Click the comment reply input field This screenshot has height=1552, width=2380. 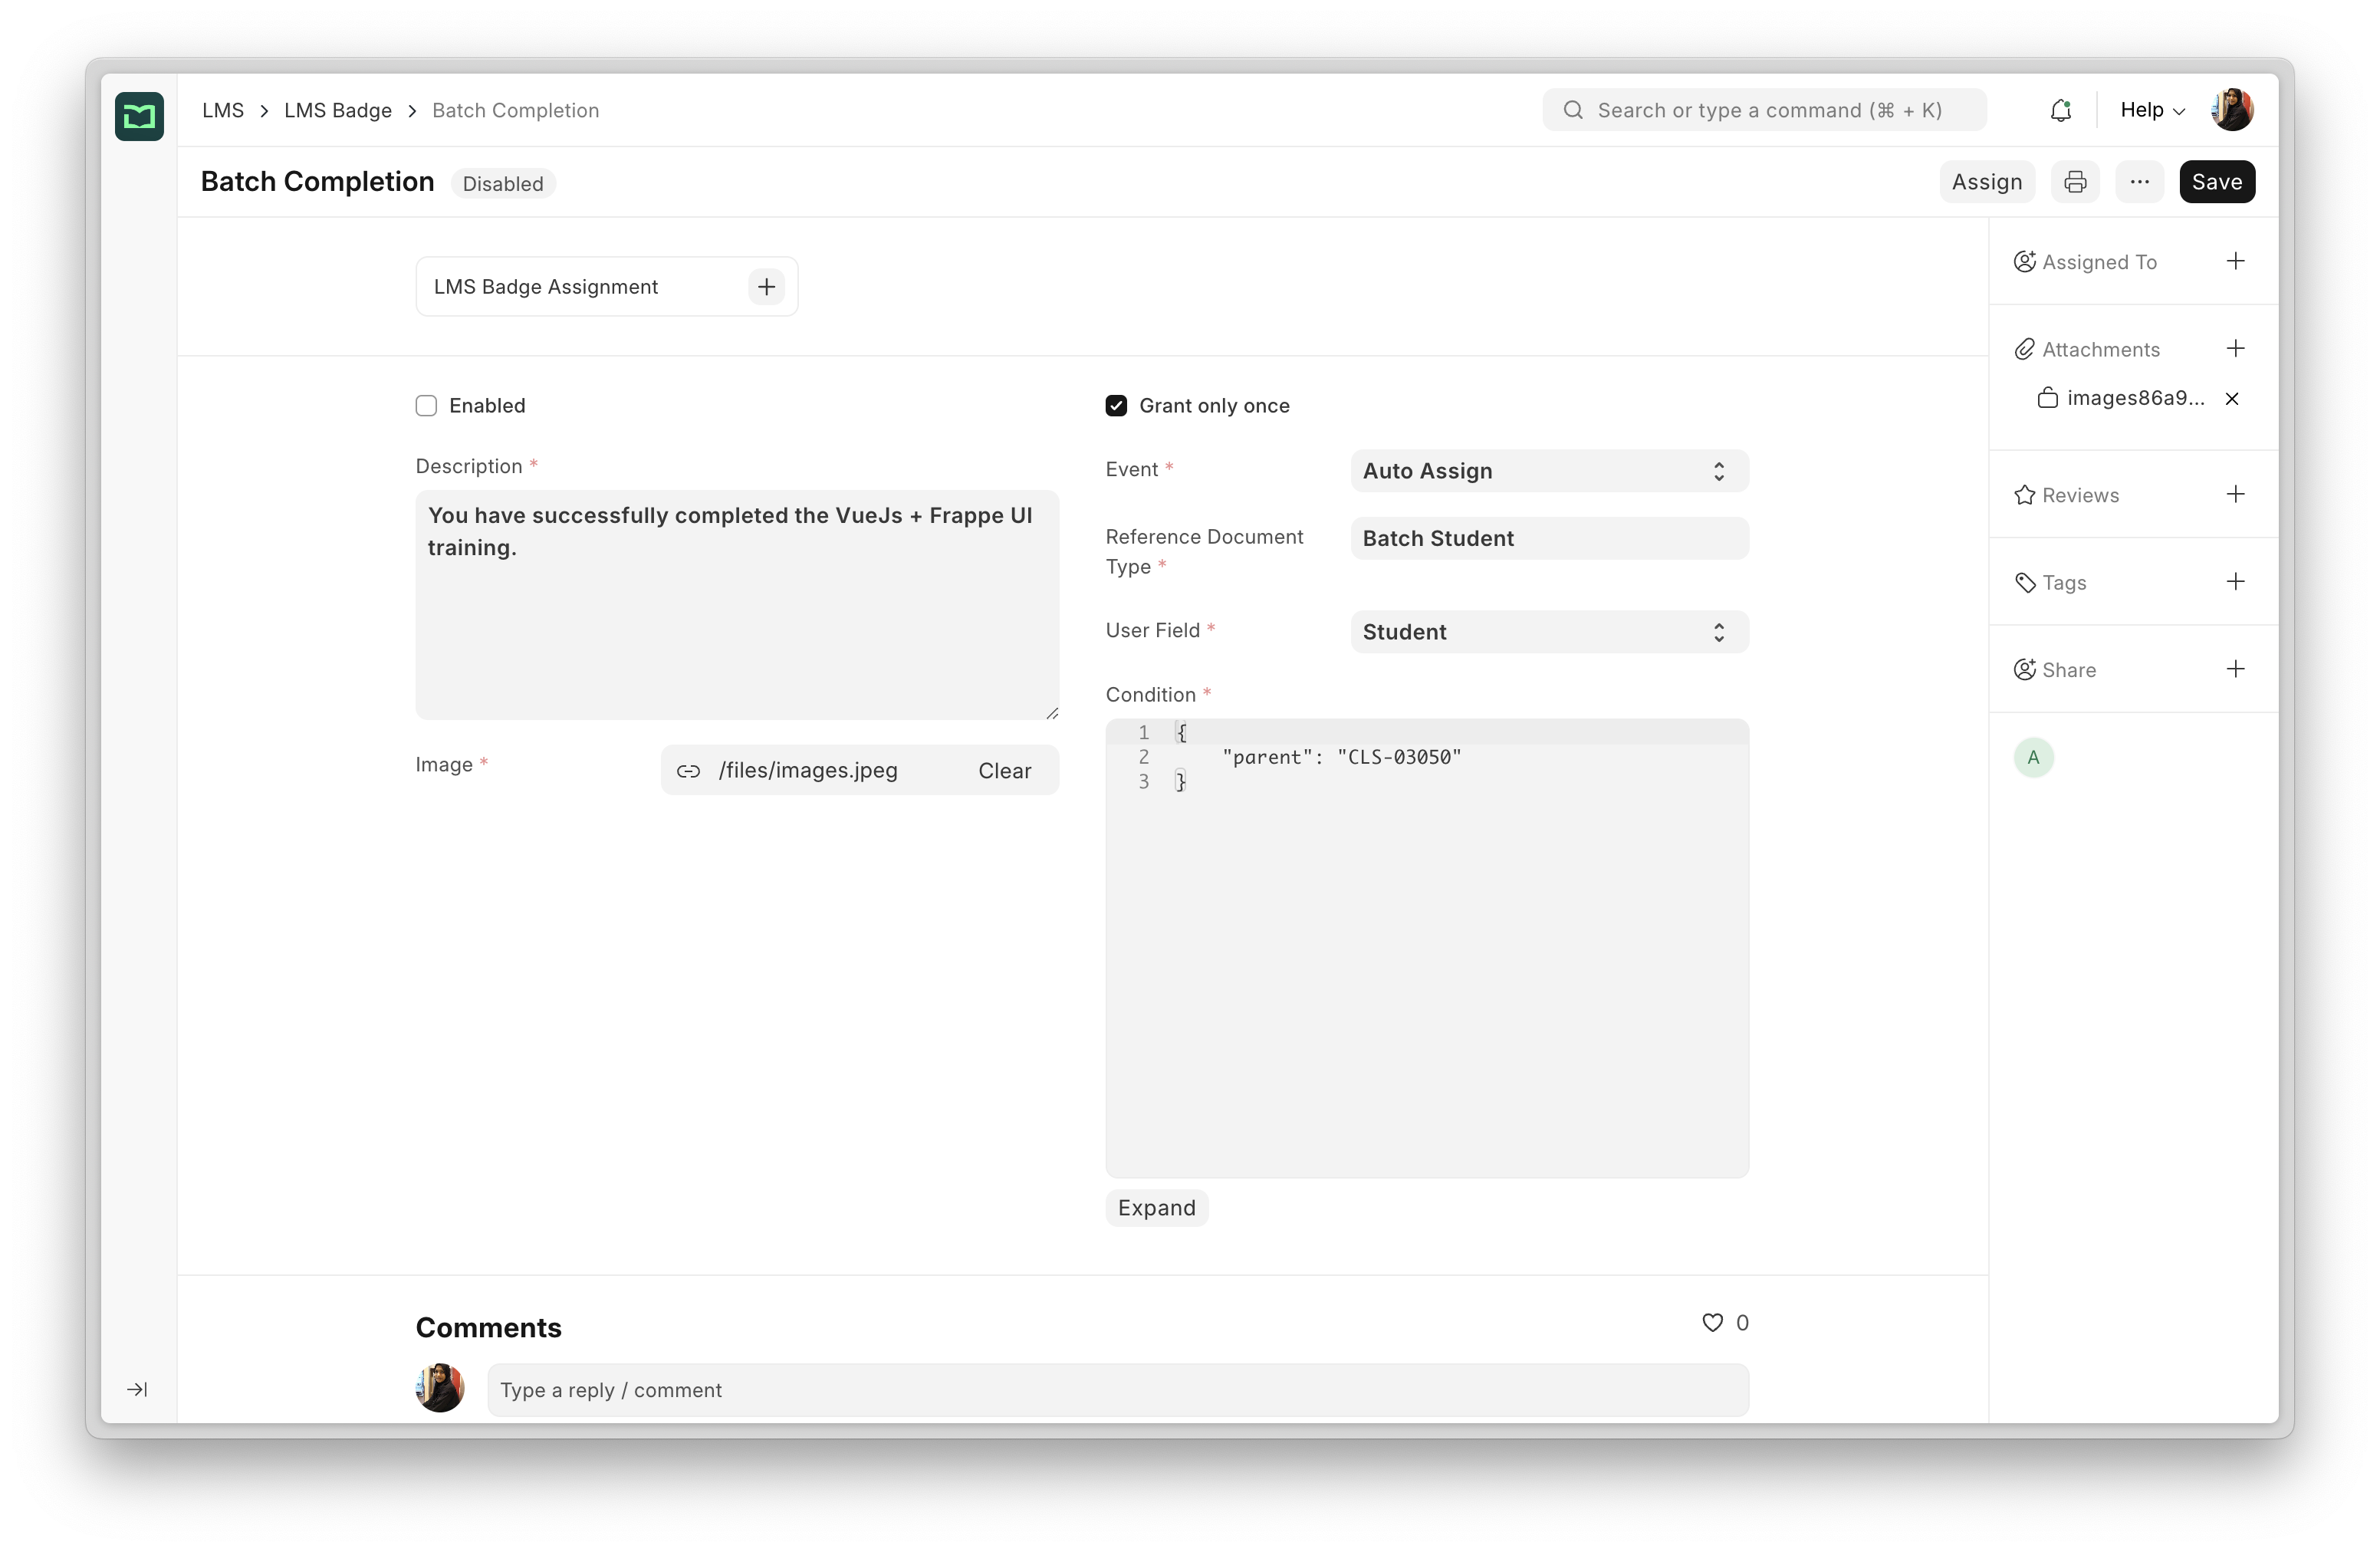(x=1117, y=1390)
